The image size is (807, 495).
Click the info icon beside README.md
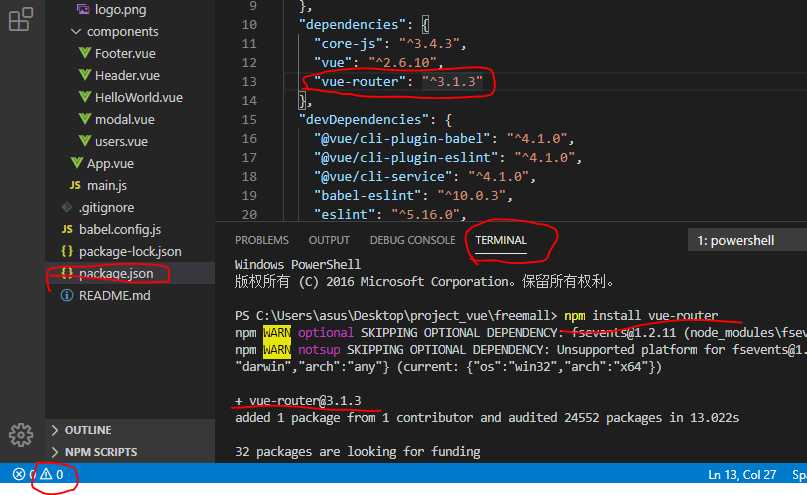coord(67,295)
